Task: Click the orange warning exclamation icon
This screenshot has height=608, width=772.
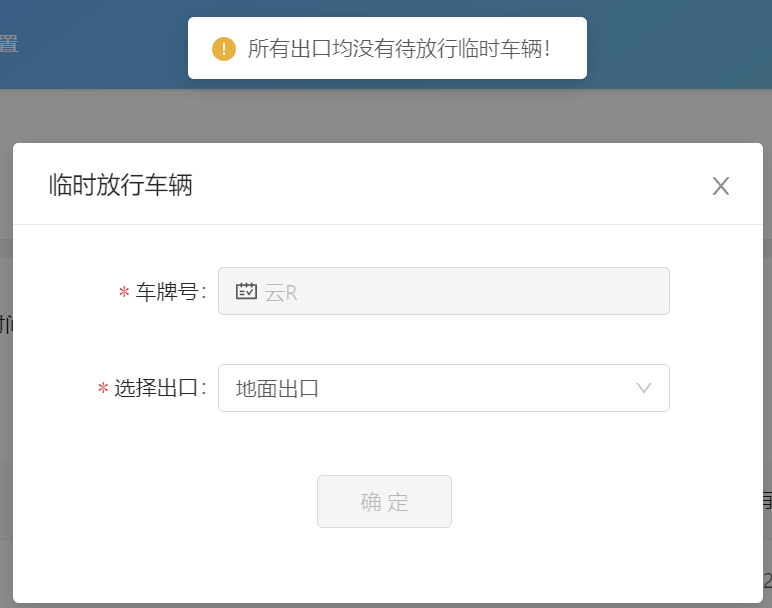Action: pos(224,49)
